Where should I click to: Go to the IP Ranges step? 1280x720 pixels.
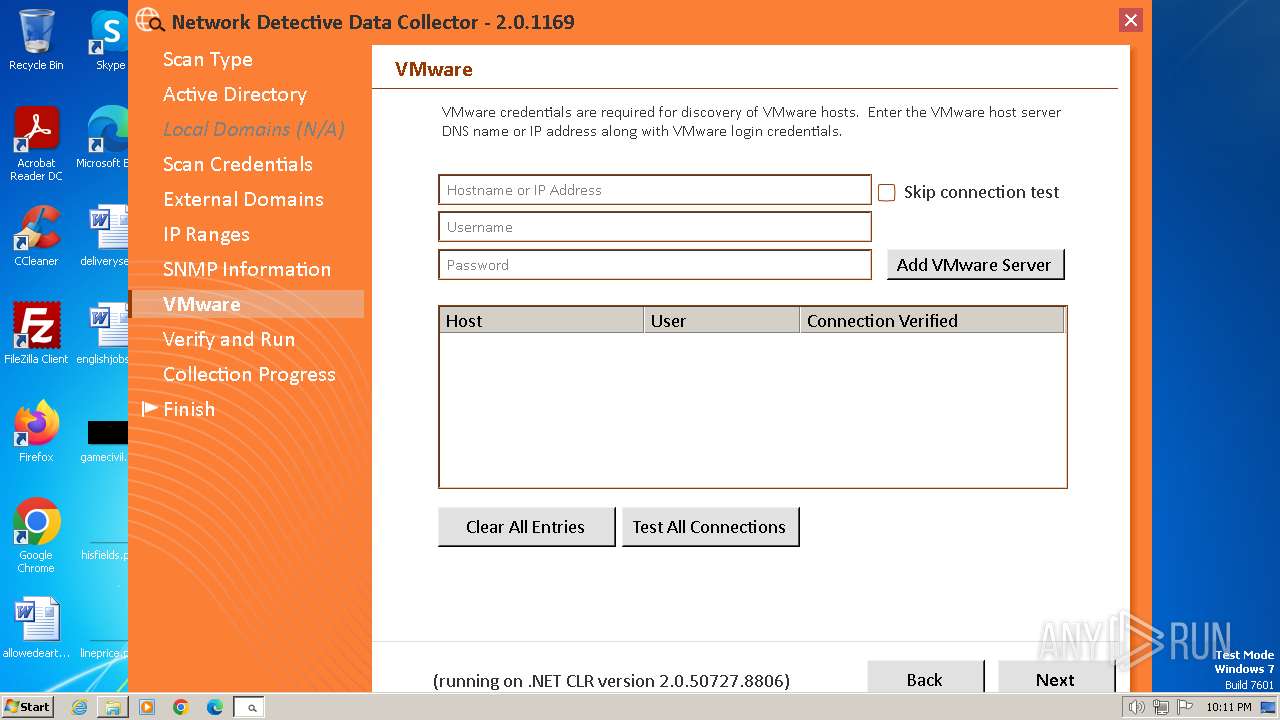206,234
